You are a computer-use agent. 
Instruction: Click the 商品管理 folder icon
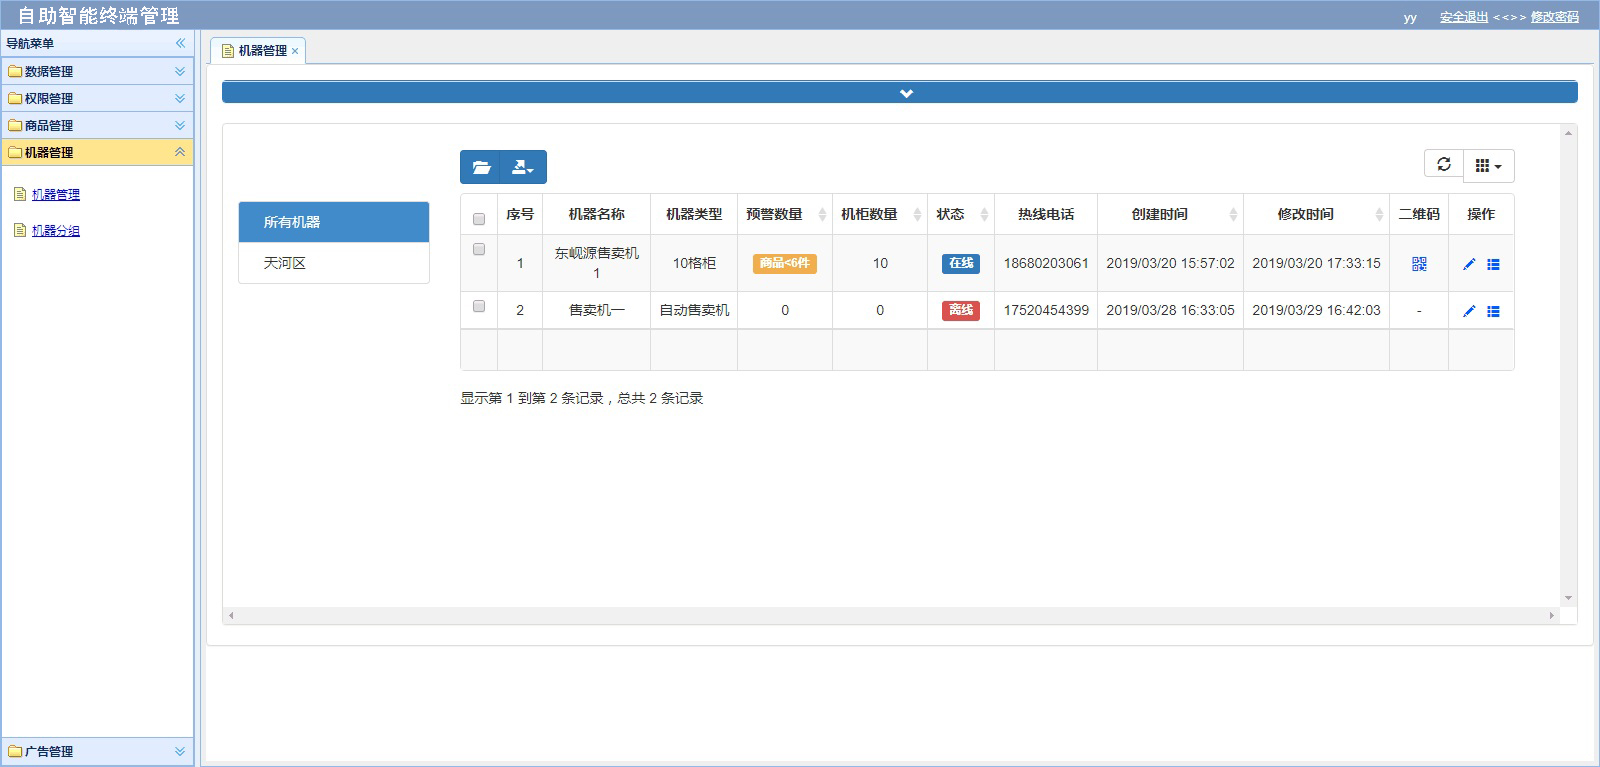(15, 125)
